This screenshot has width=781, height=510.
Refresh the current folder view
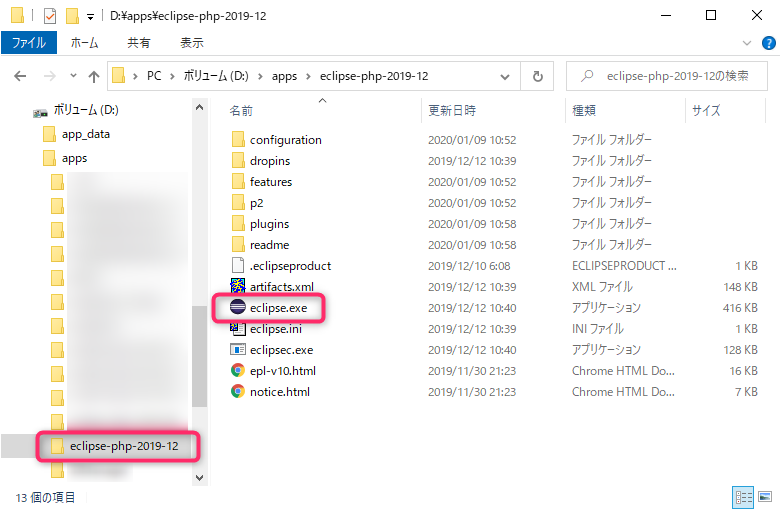537,76
